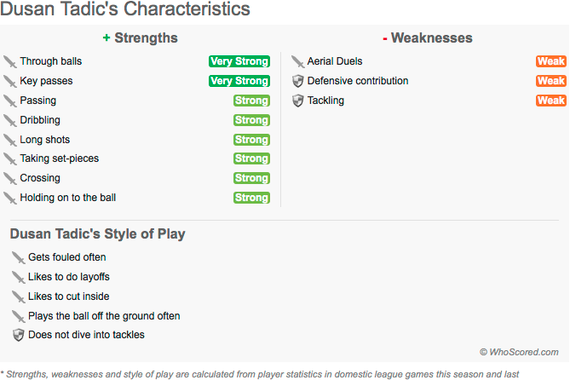Click the Strong badge for Long shots
This screenshot has height=380, width=570.
click(252, 140)
